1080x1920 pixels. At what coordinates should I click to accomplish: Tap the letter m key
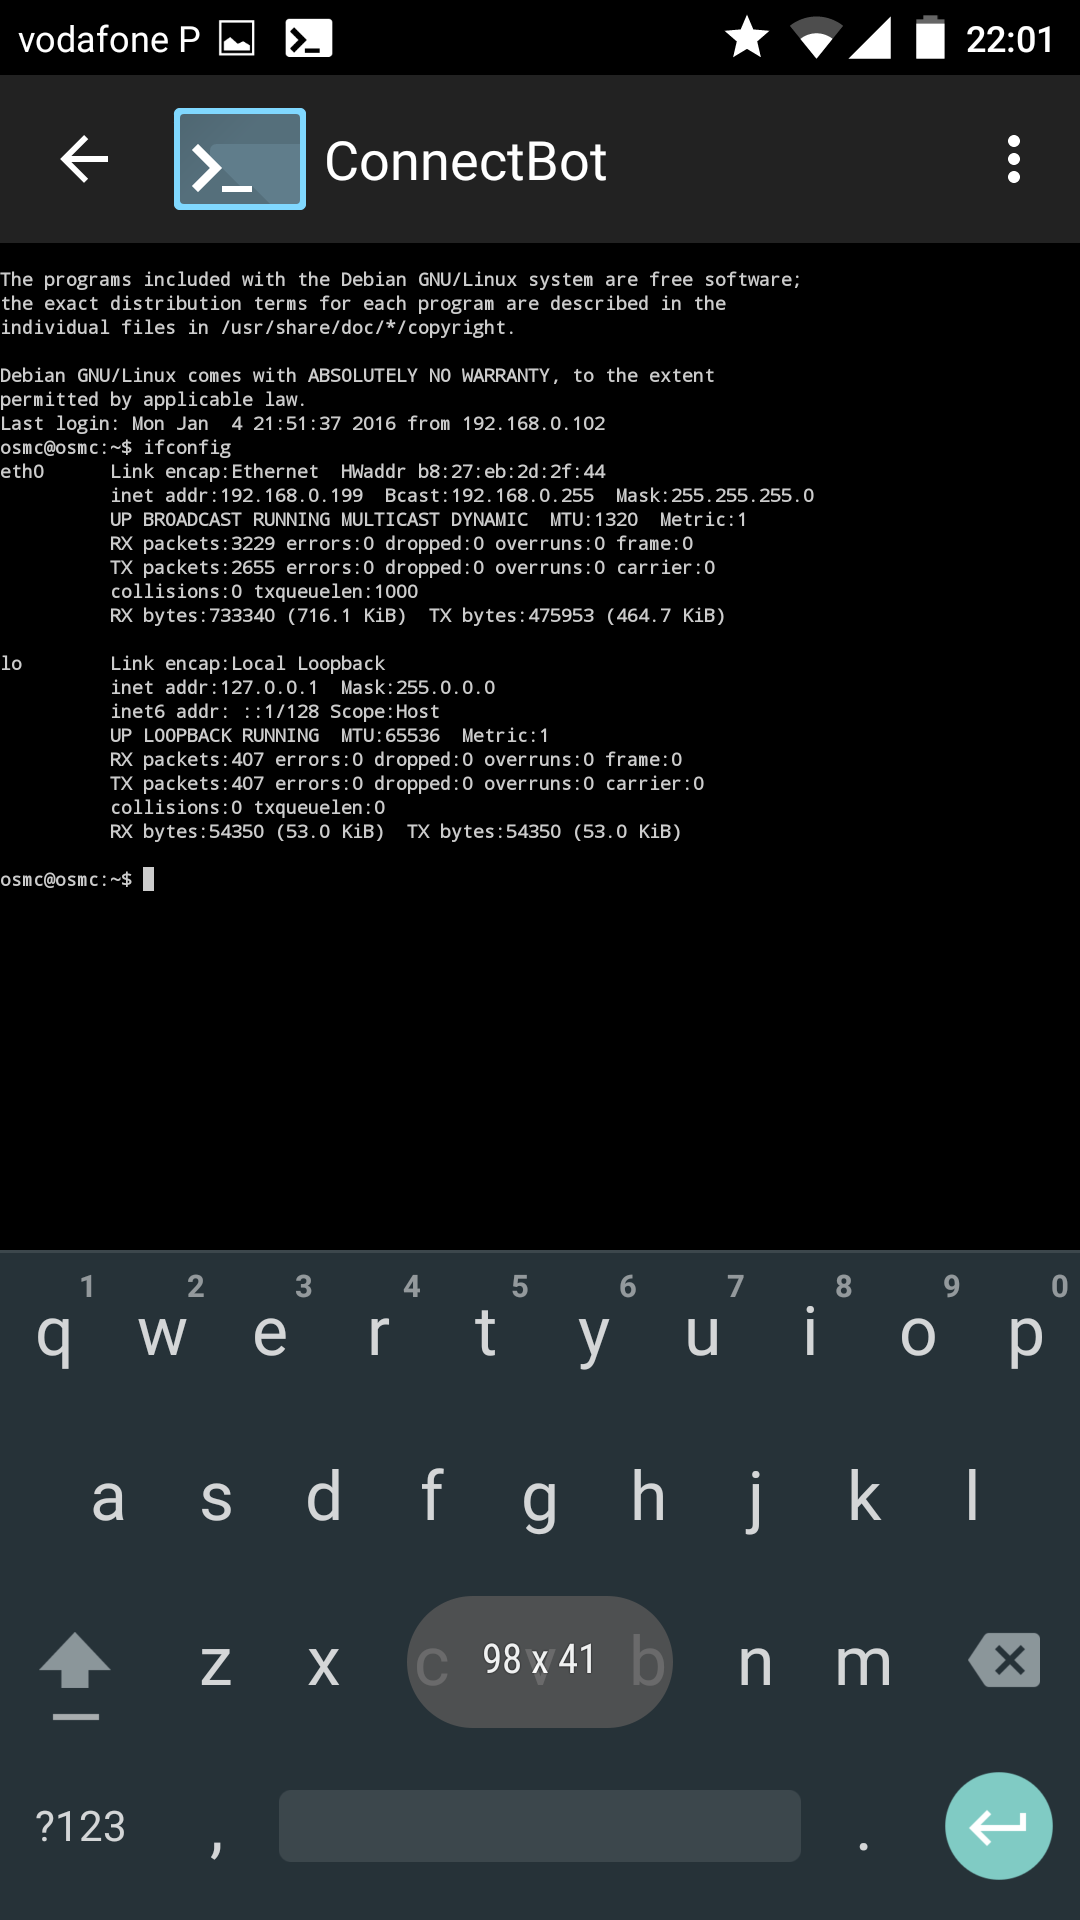(863, 1663)
